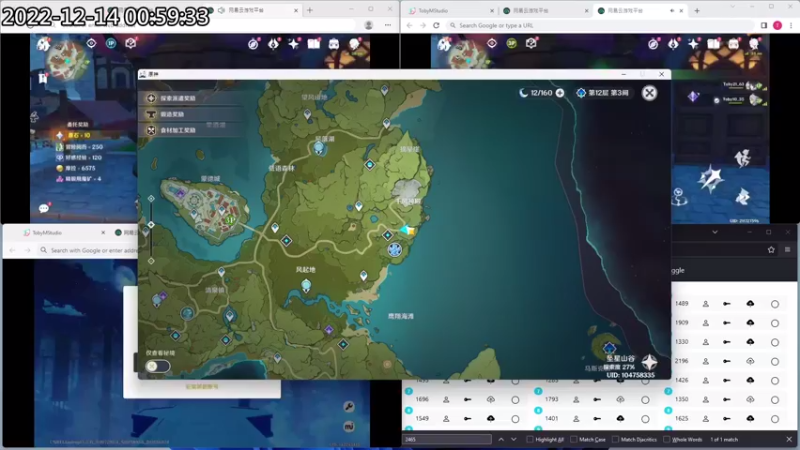Screen dimensions: 800x450
Task: Open a new tab in the top-left browser
Action: tap(310, 10)
